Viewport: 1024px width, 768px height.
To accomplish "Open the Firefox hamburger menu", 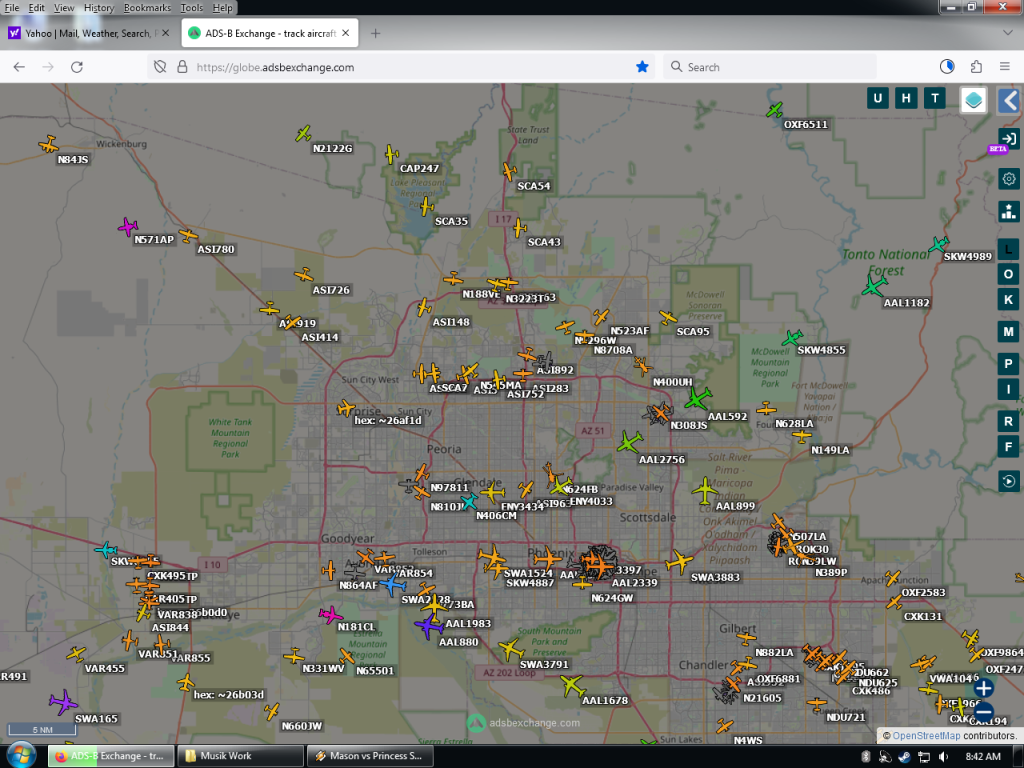I will [1004, 67].
